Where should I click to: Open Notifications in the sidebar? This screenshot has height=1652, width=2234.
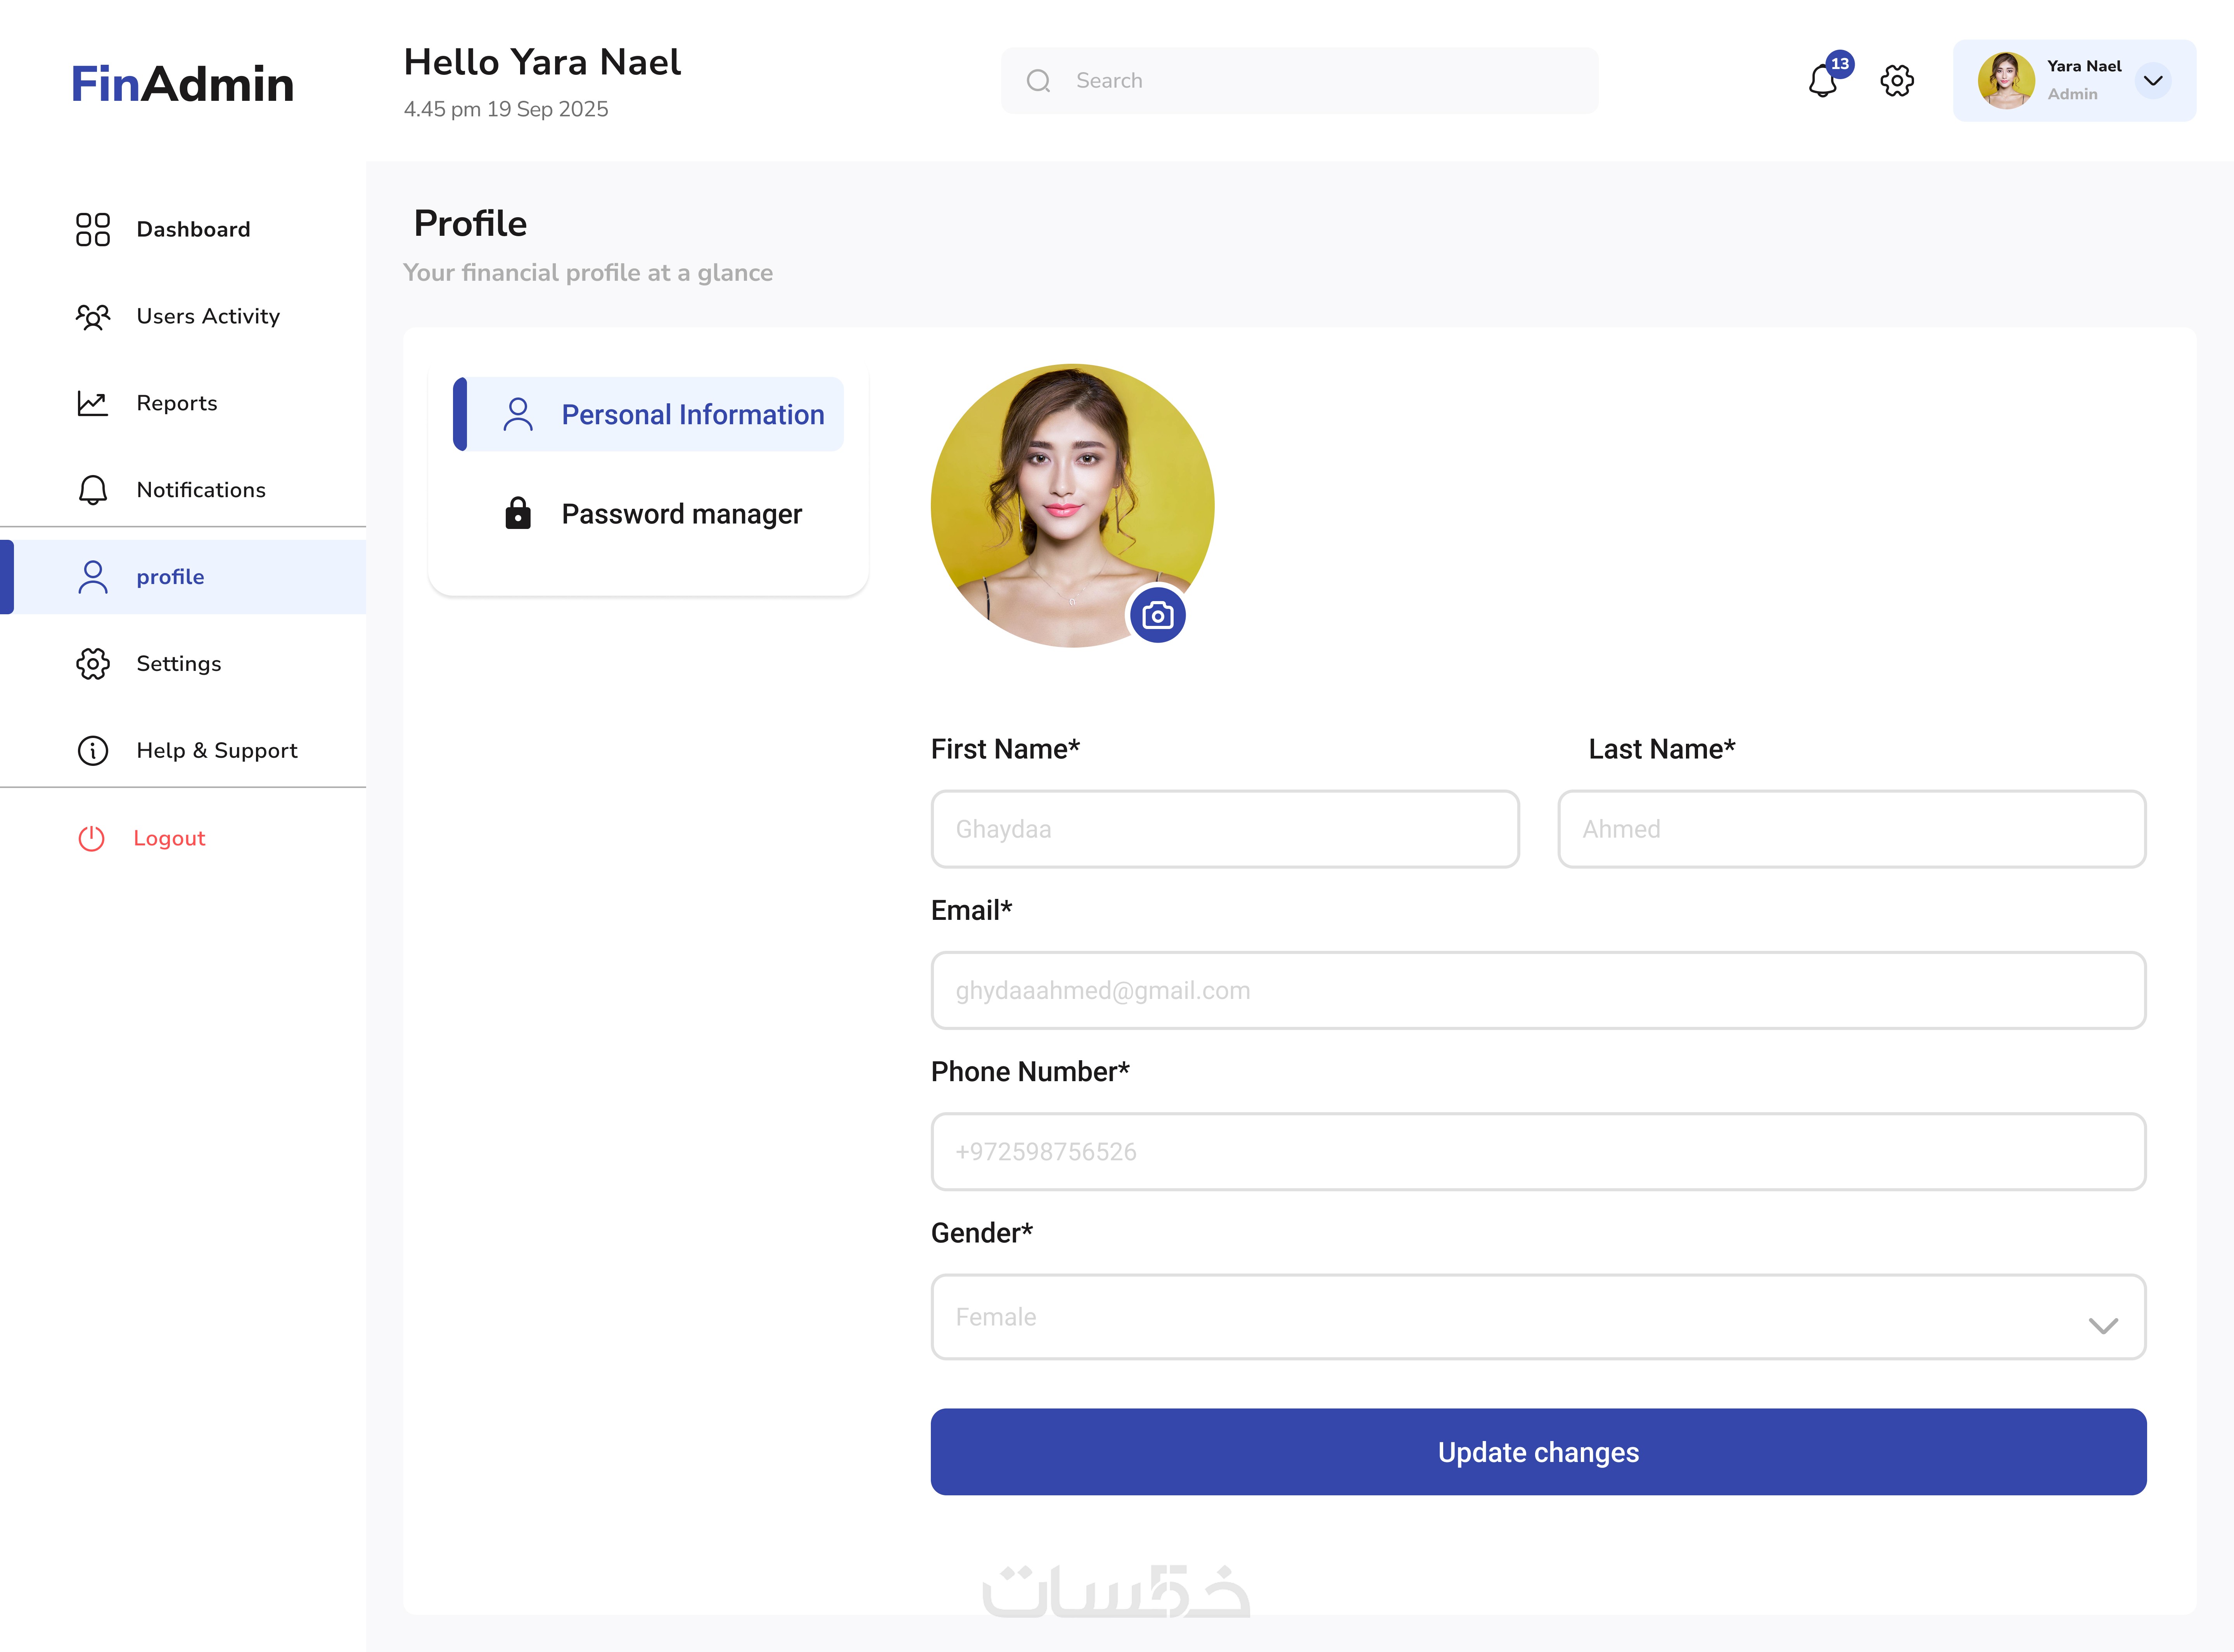point(183,490)
